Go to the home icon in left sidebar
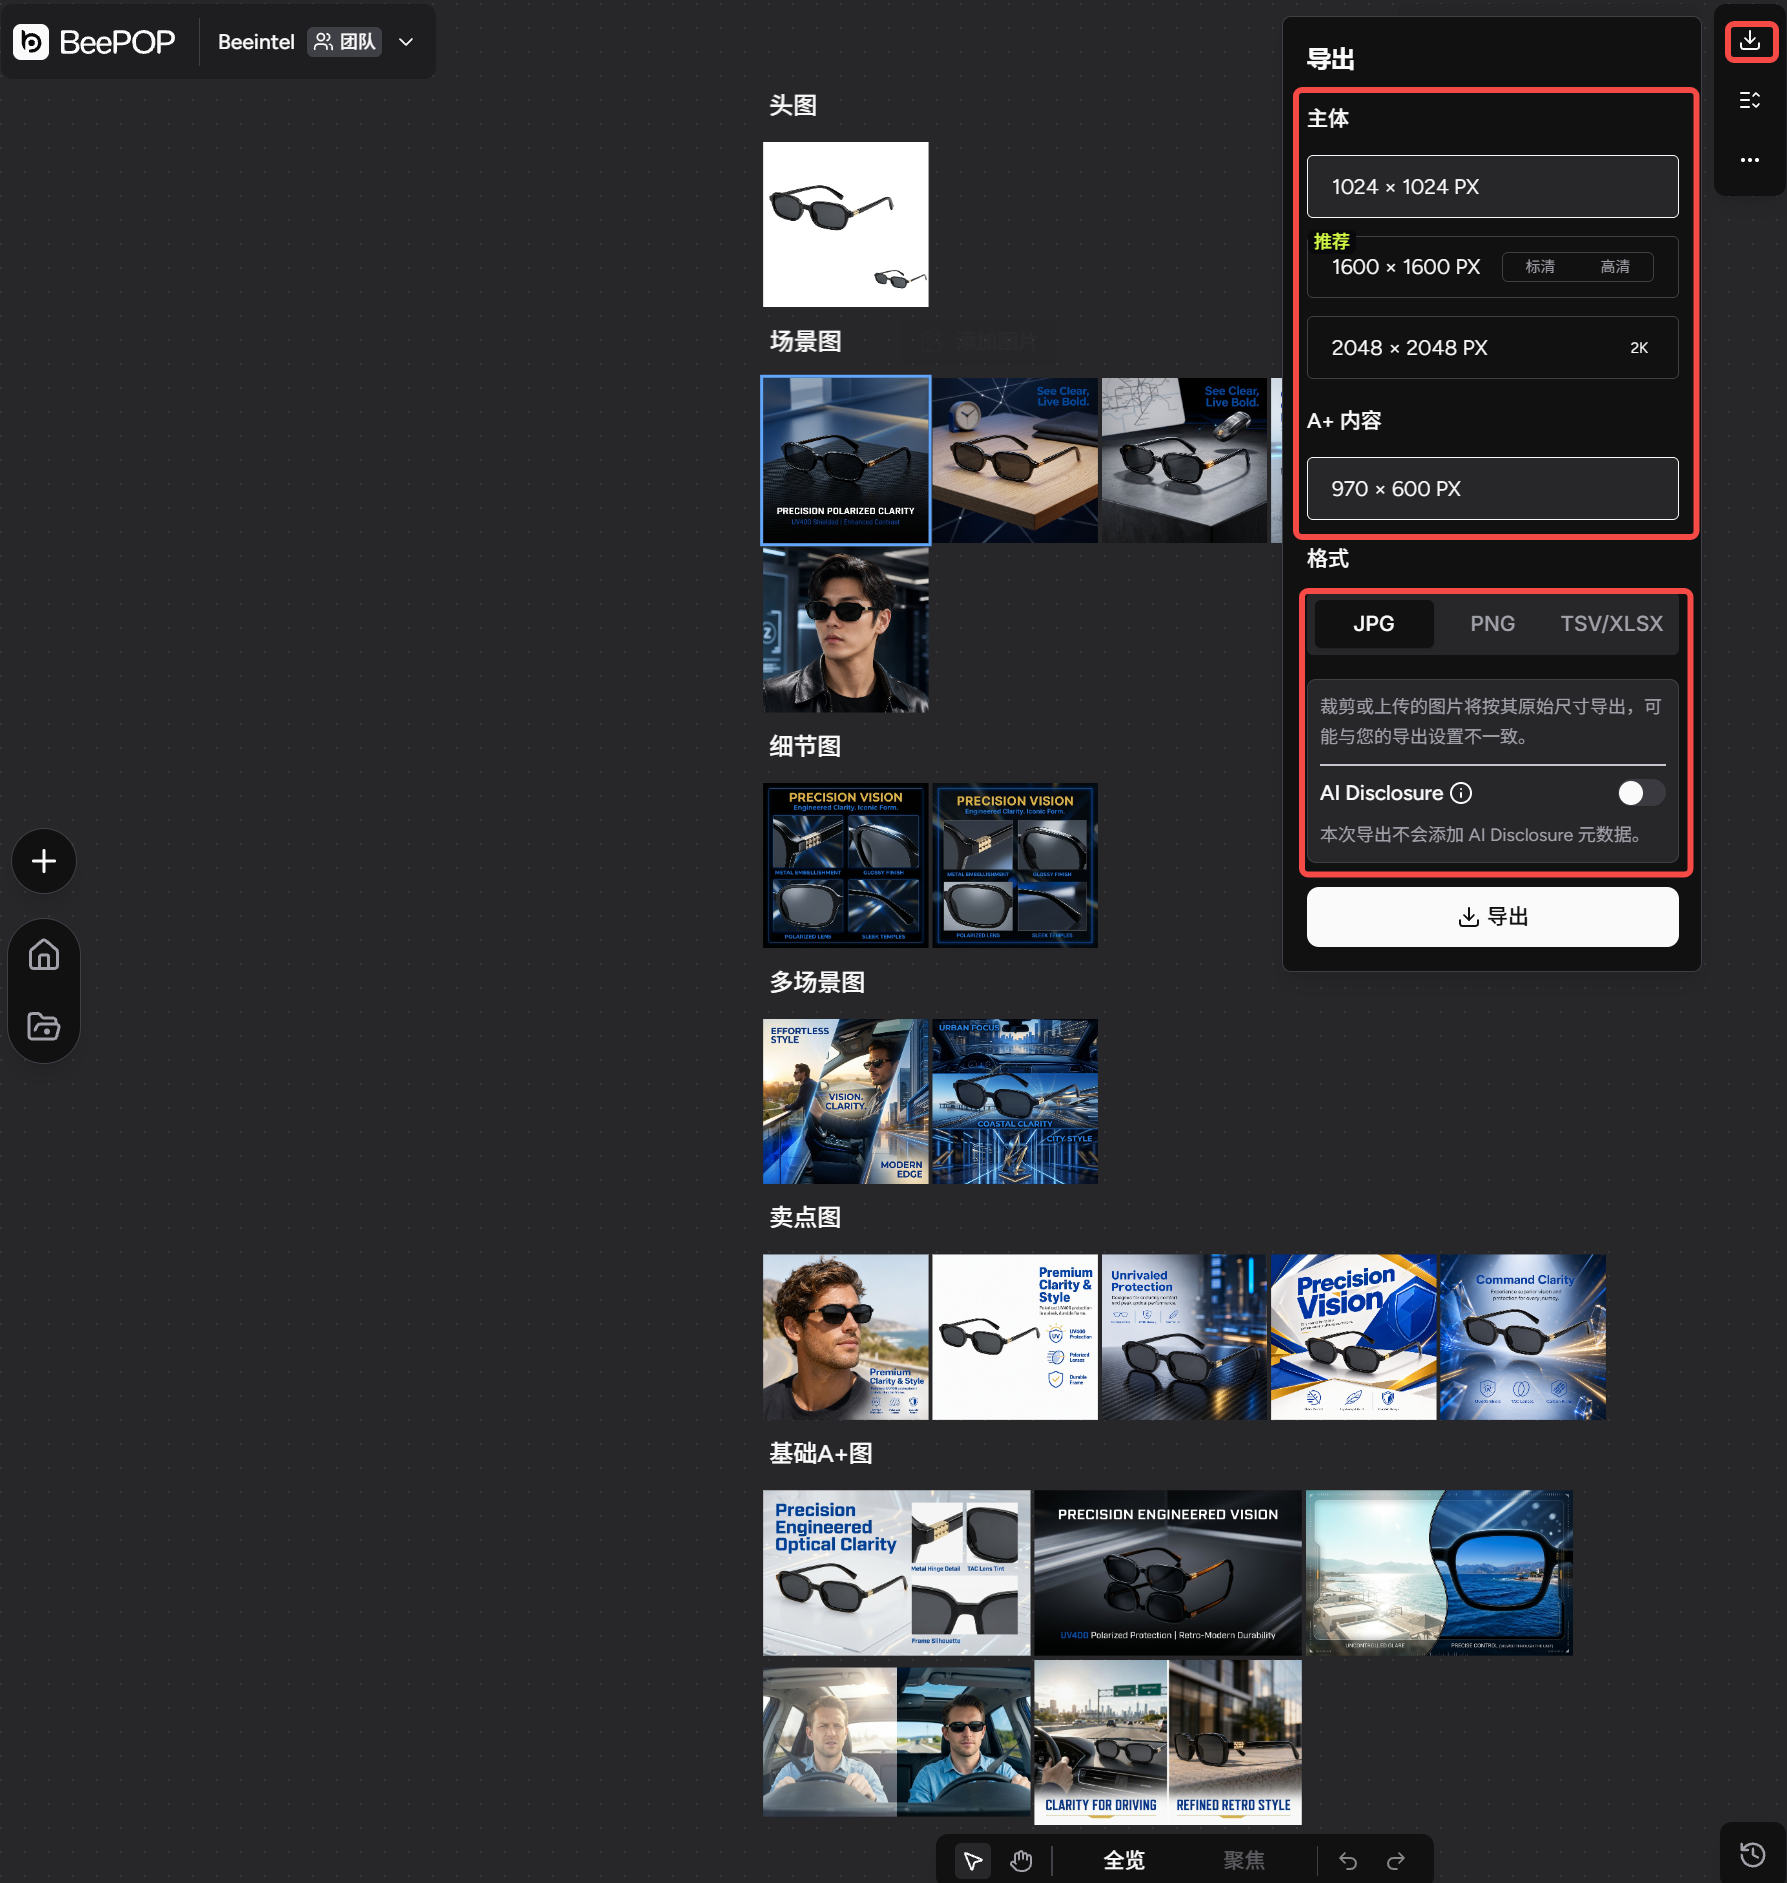The width and height of the screenshot is (1787, 1883). (x=44, y=955)
